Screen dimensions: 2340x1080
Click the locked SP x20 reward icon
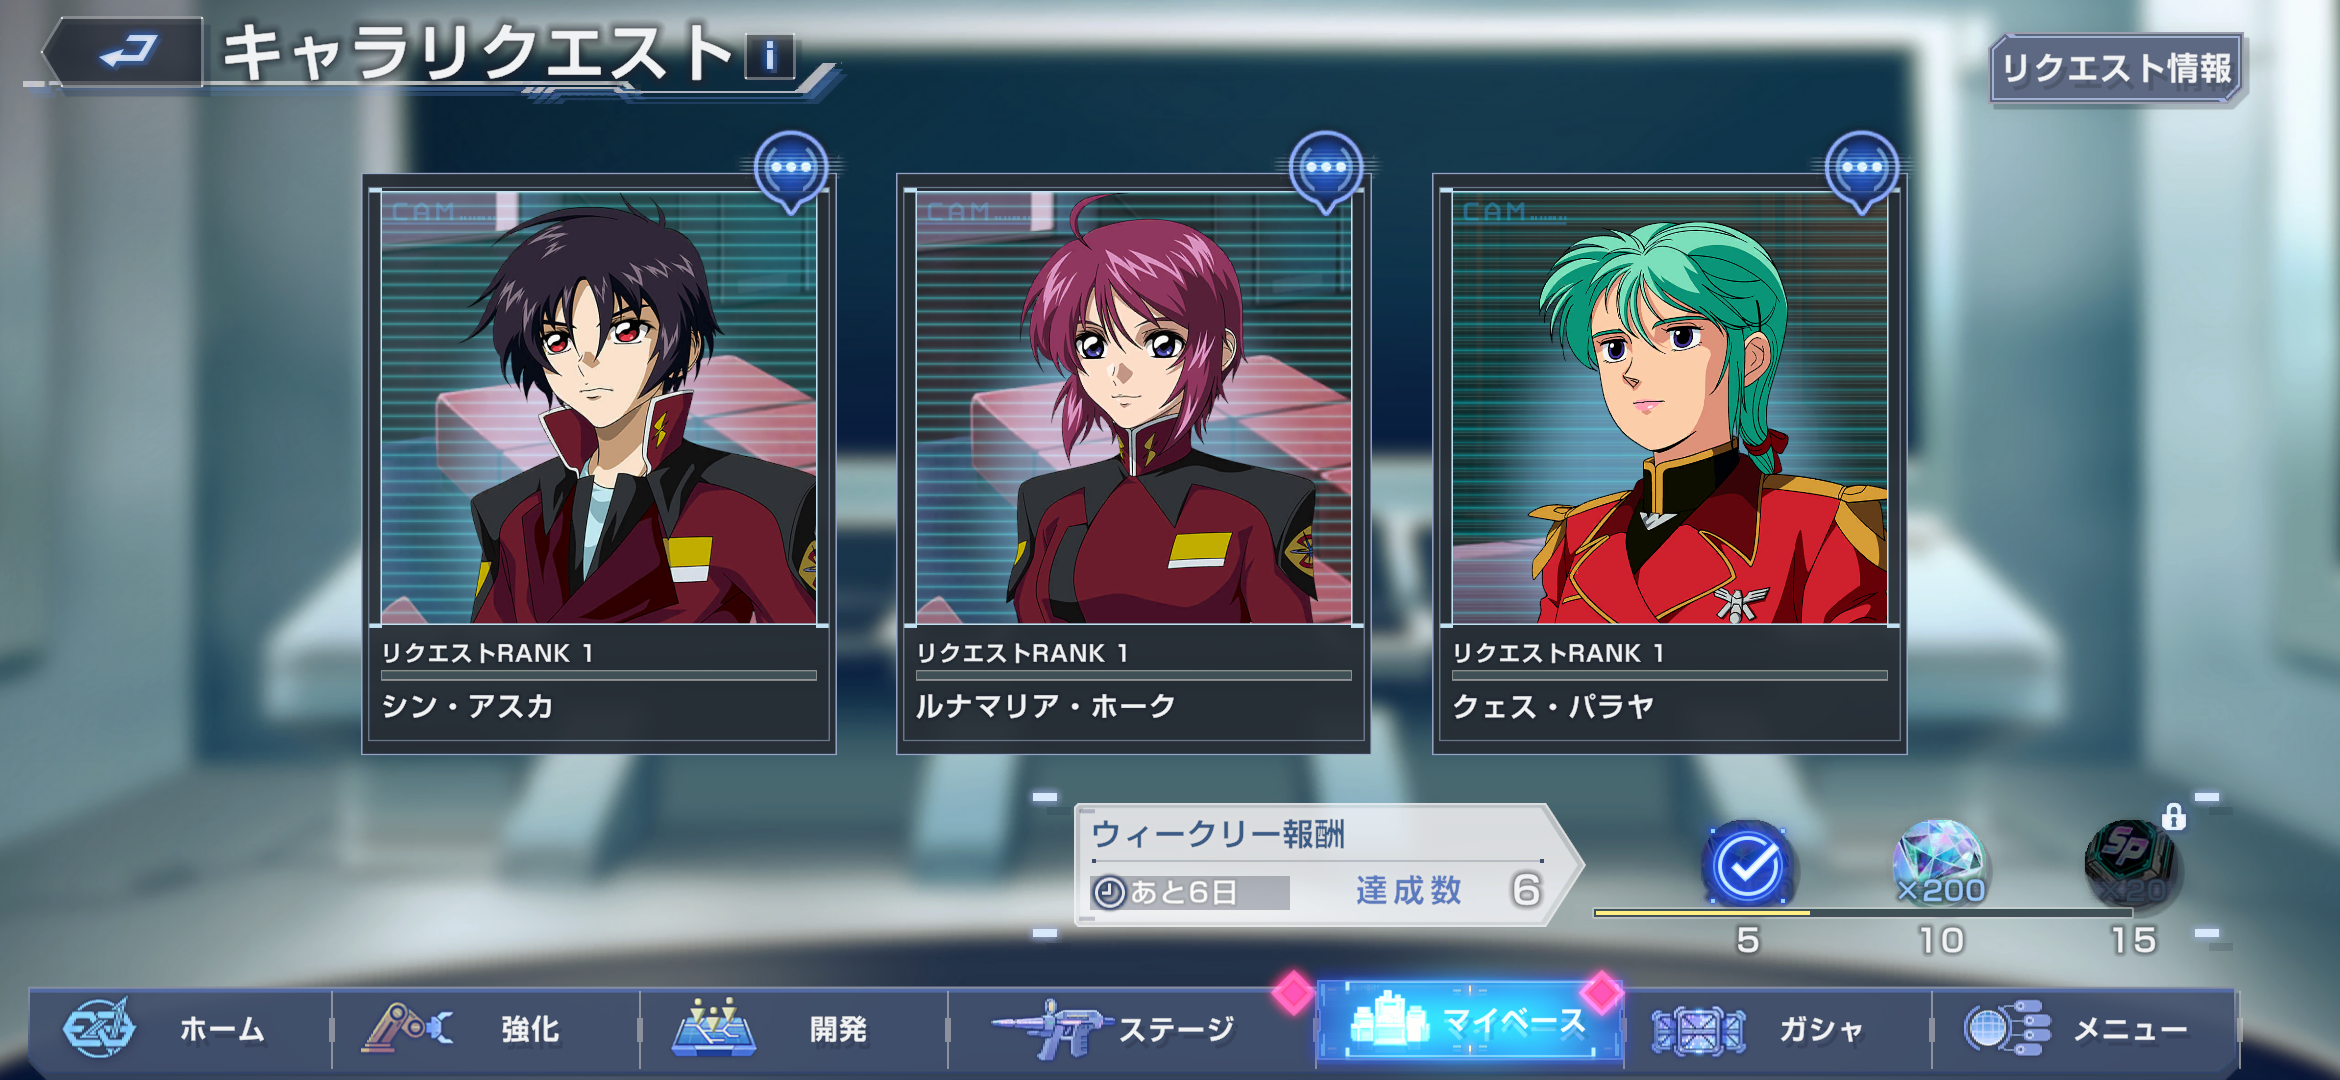[x=2133, y=862]
